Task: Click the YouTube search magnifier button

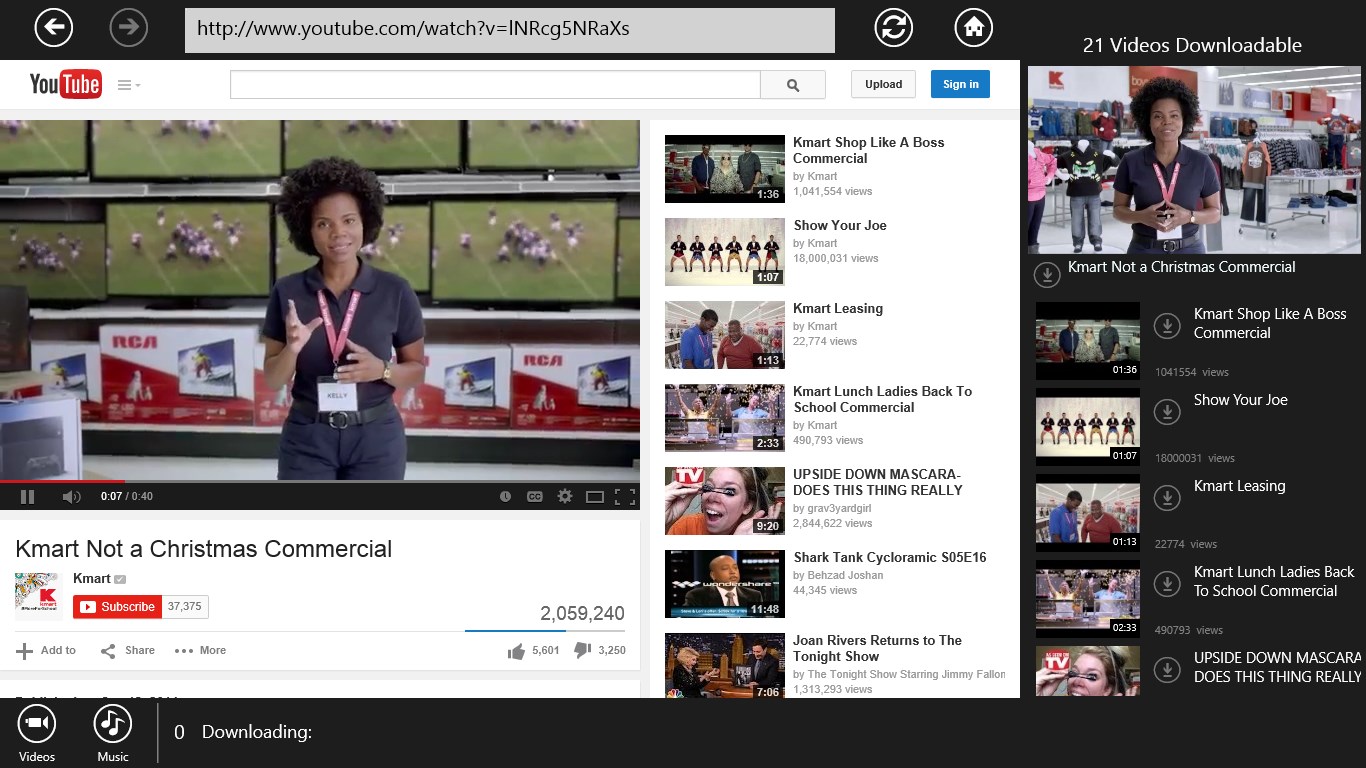Action: point(793,85)
